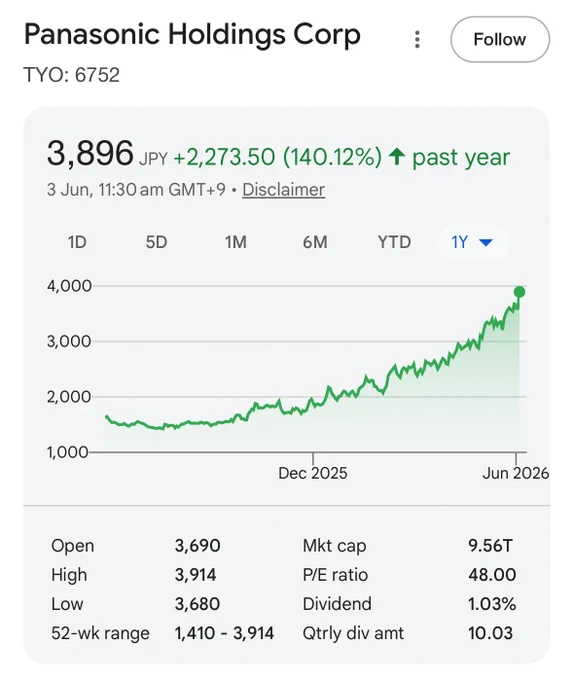Click the green current-price dot on chart

tap(519, 292)
